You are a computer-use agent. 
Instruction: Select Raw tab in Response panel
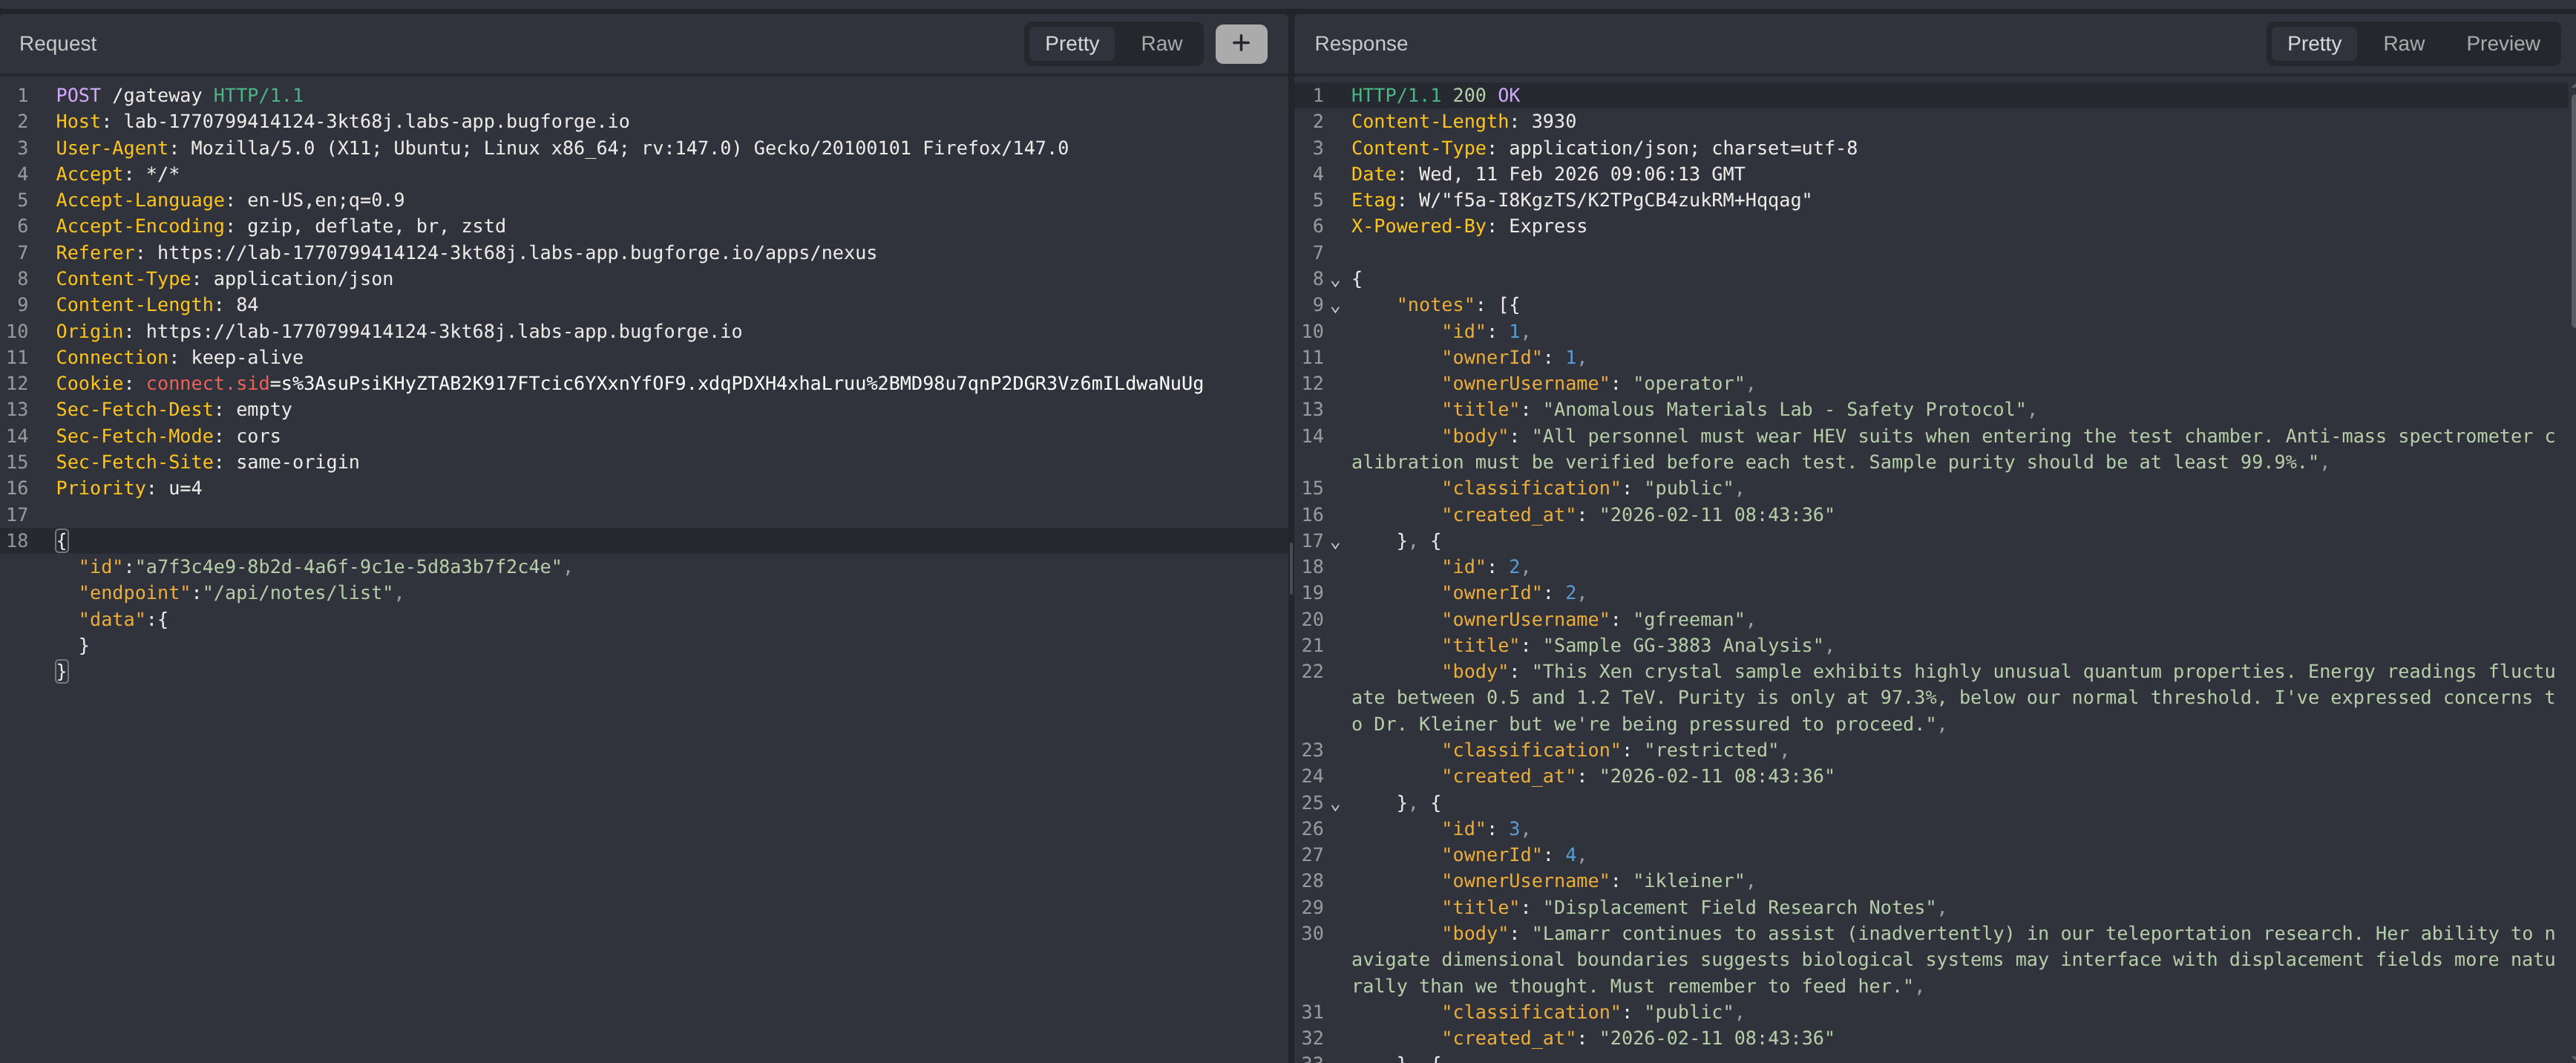[2403, 43]
